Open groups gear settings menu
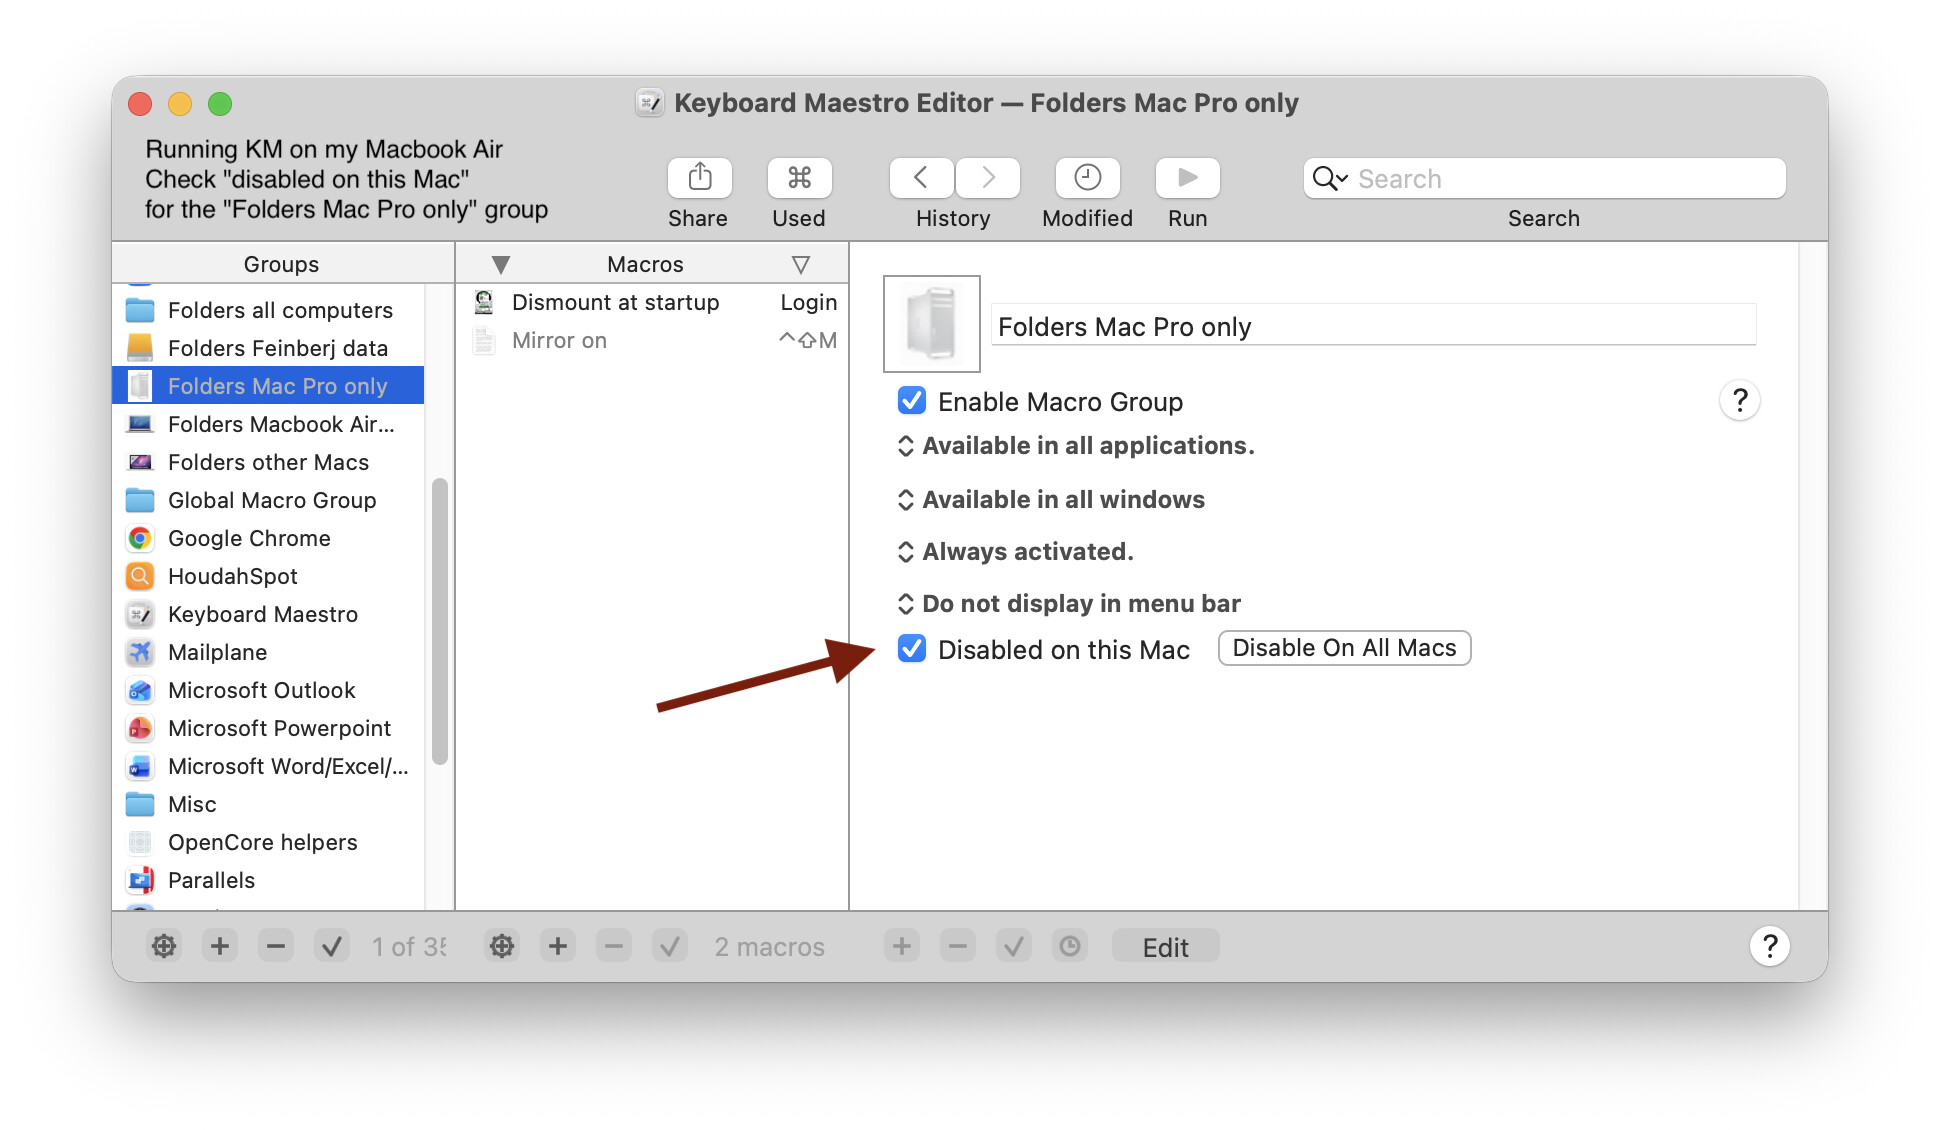 164,946
